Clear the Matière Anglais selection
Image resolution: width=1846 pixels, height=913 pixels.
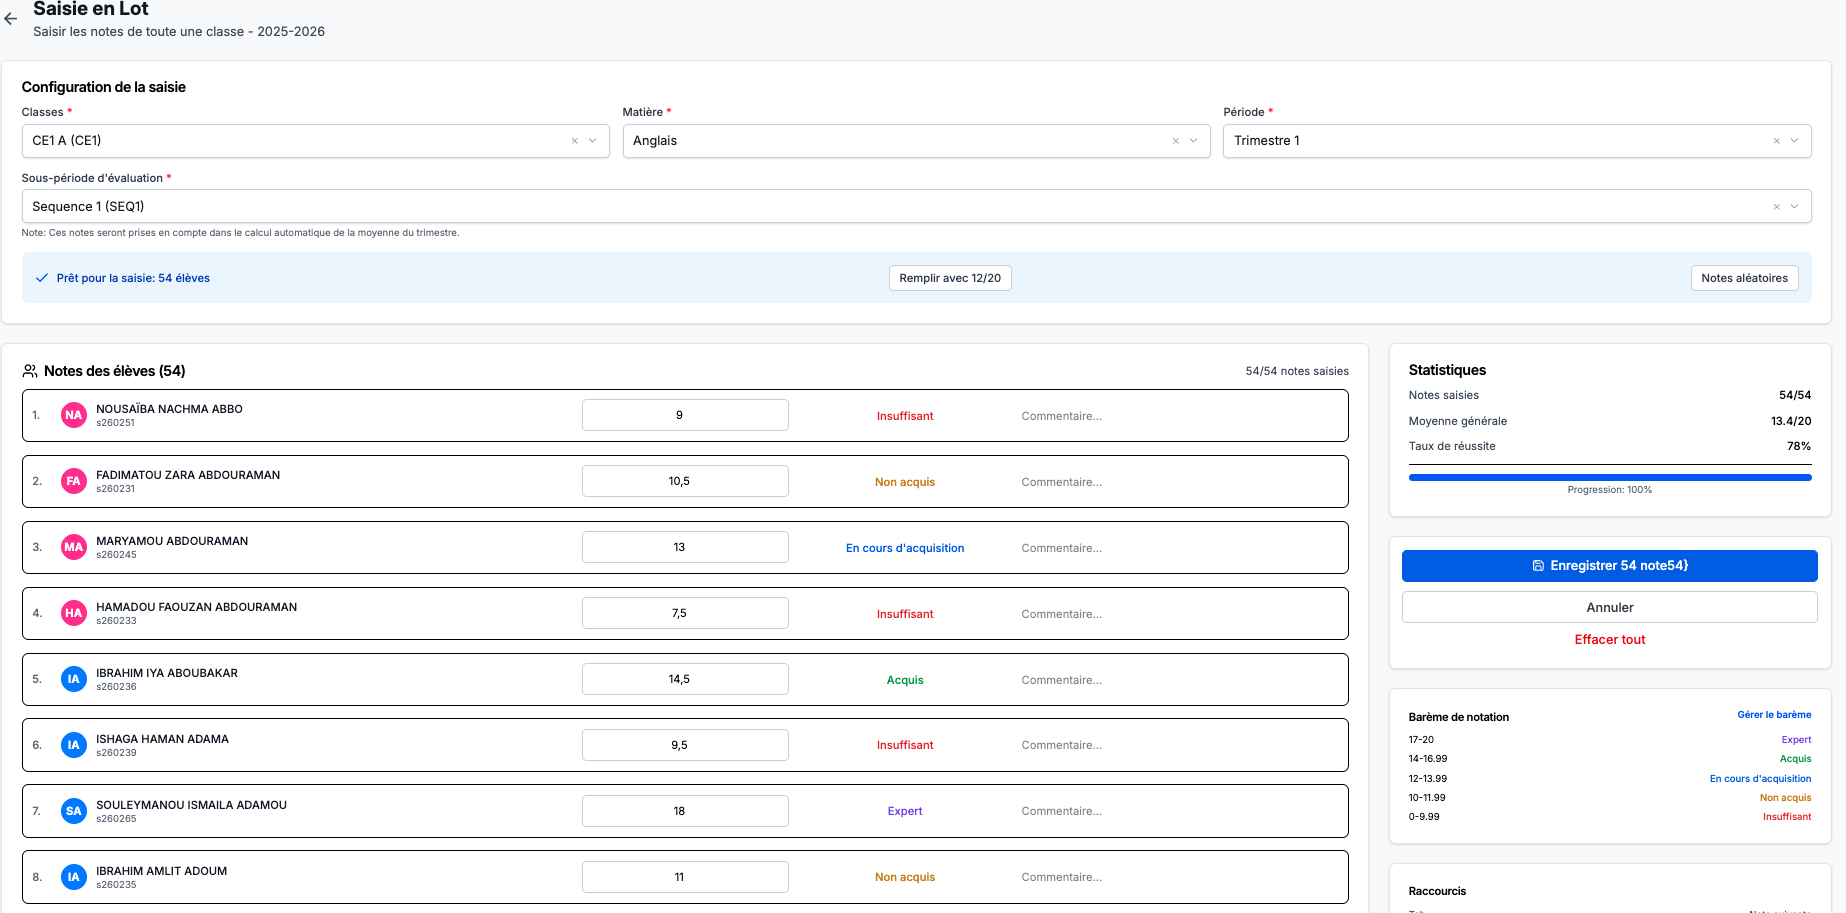tap(1175, 141)
